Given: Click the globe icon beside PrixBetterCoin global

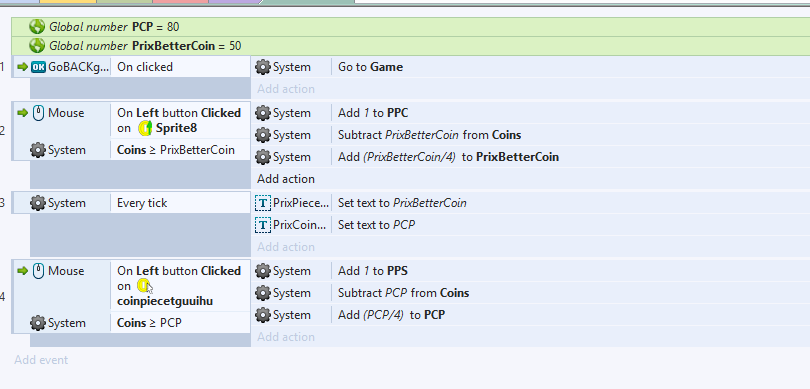Looking at the screenshot, I should coord(37,46).
